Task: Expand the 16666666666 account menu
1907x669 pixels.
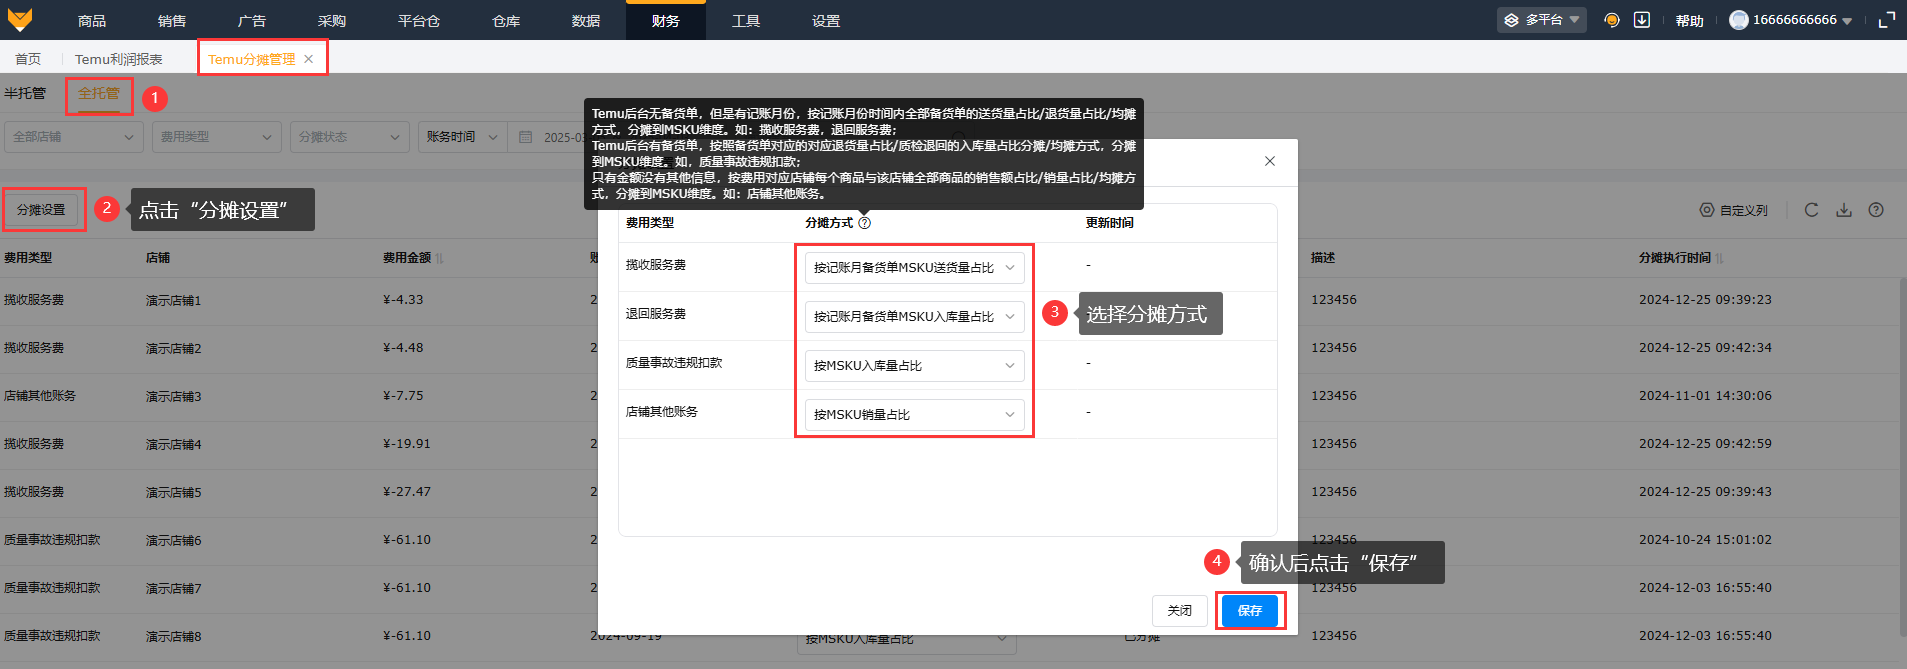Action: (1791, 20)
